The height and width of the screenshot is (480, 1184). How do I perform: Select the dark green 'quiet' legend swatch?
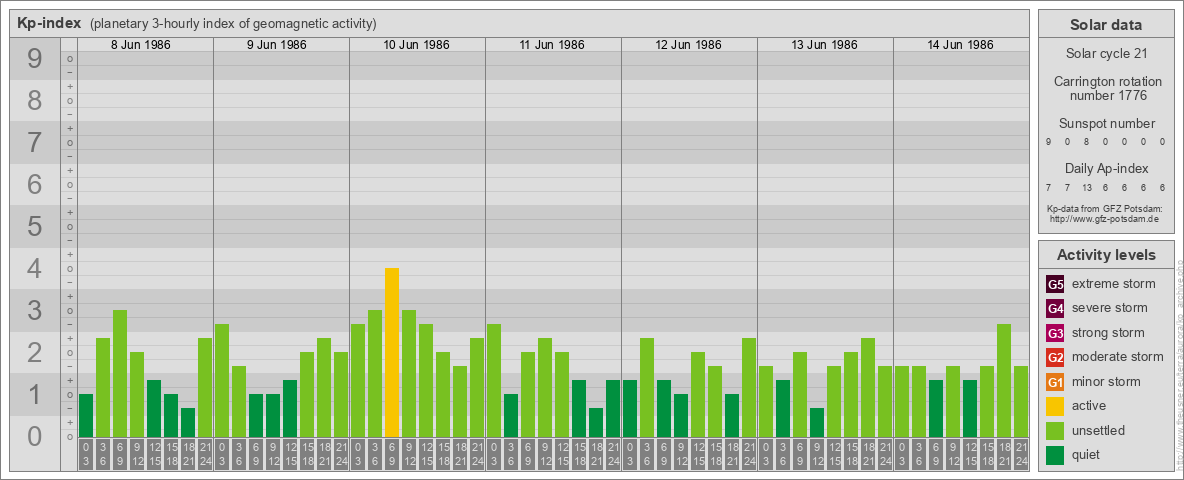(1055, 455)
